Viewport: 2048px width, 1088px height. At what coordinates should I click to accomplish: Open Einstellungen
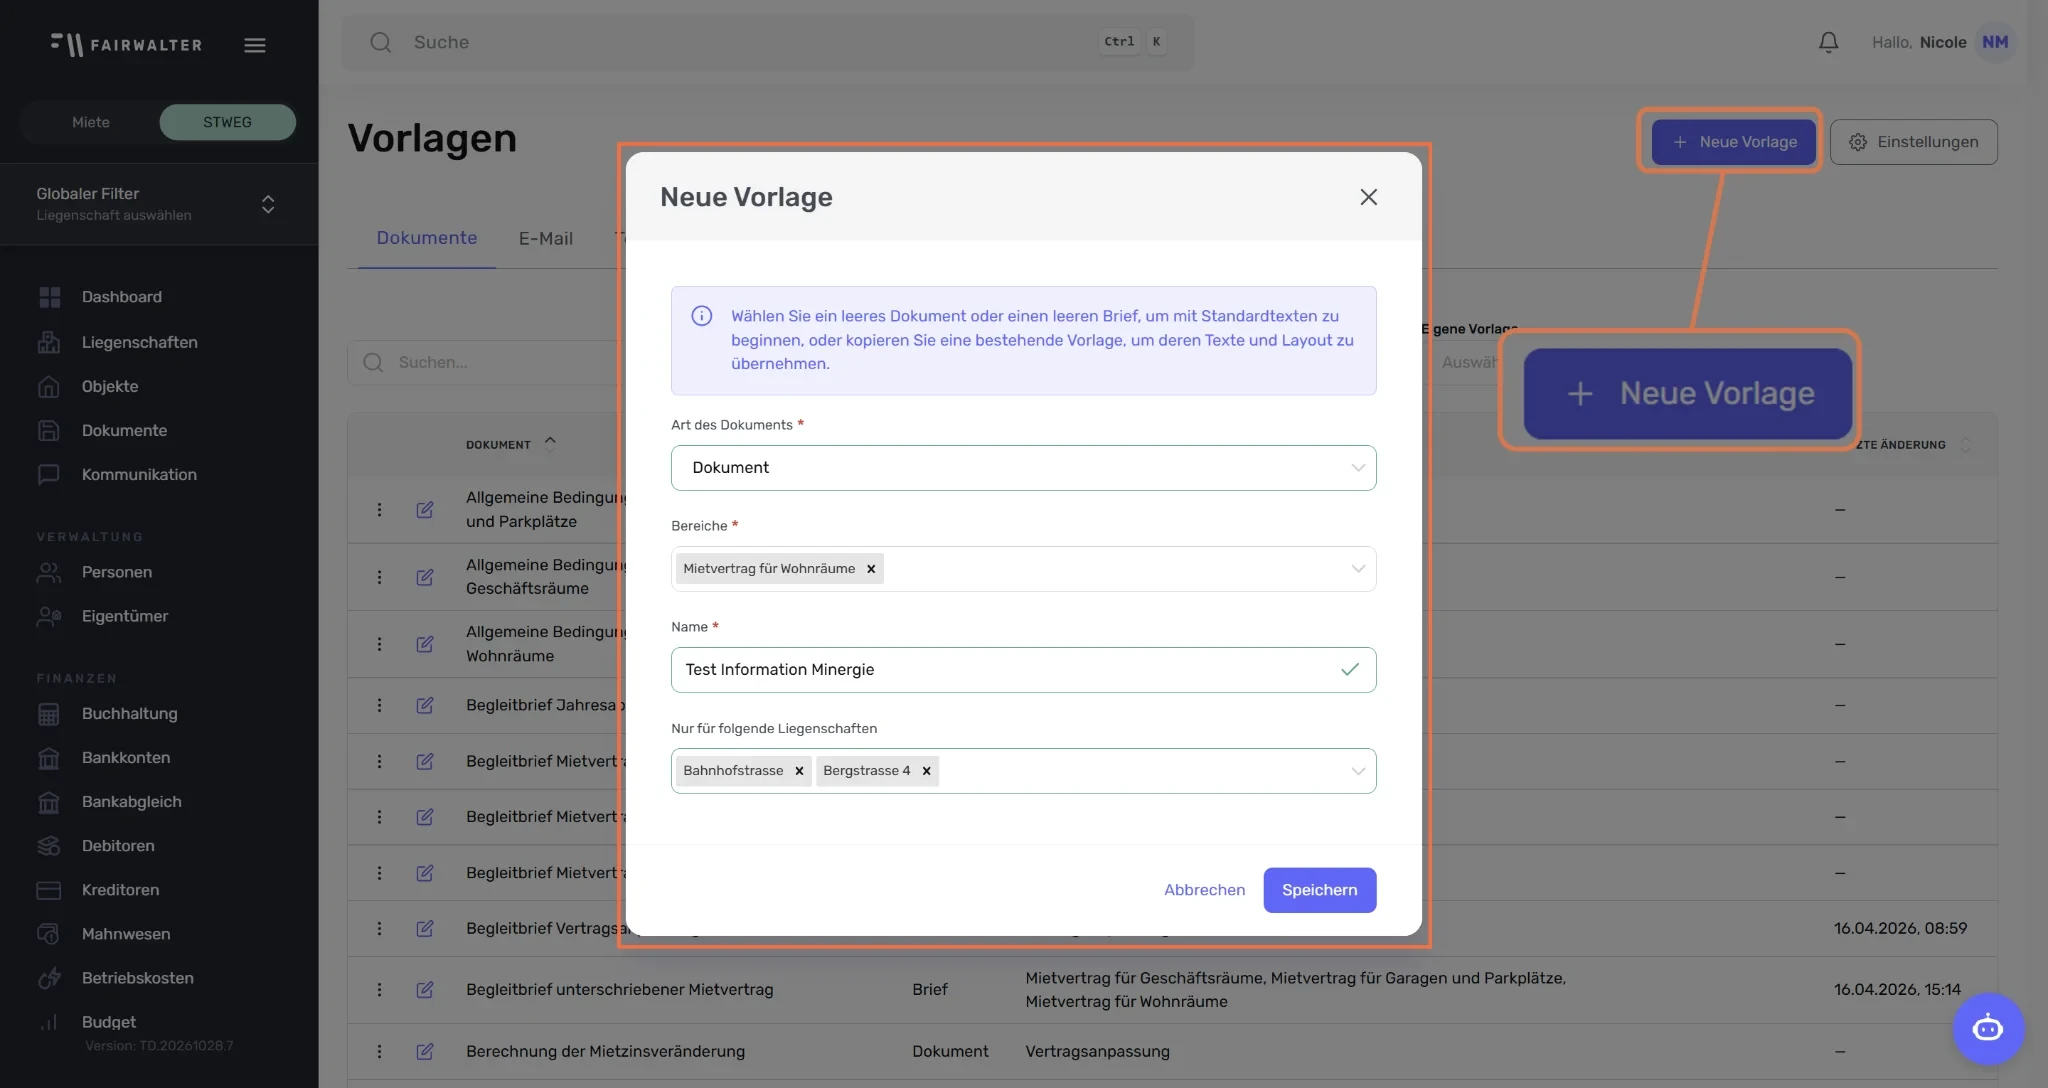[1913, 142]
